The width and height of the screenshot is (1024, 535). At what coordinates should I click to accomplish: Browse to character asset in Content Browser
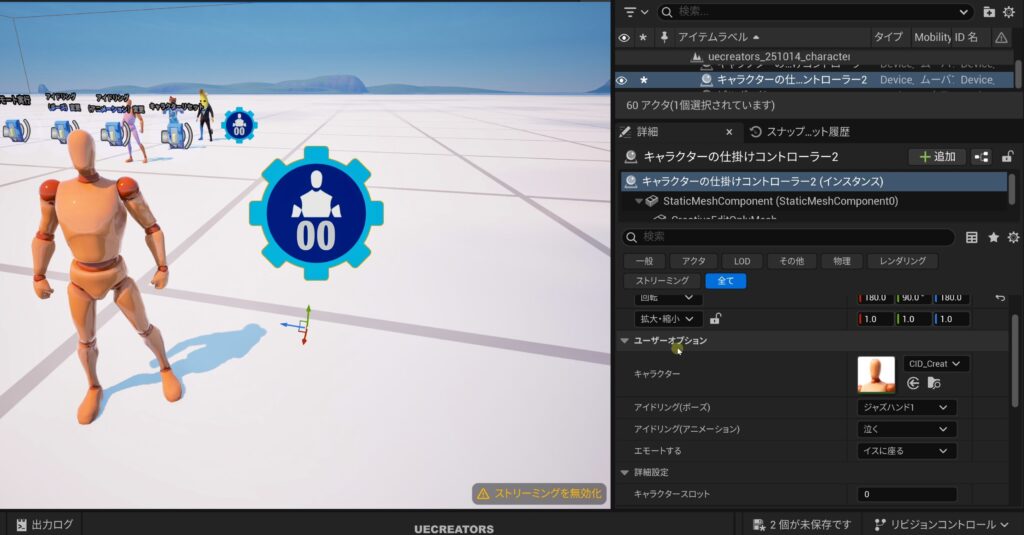933,383
